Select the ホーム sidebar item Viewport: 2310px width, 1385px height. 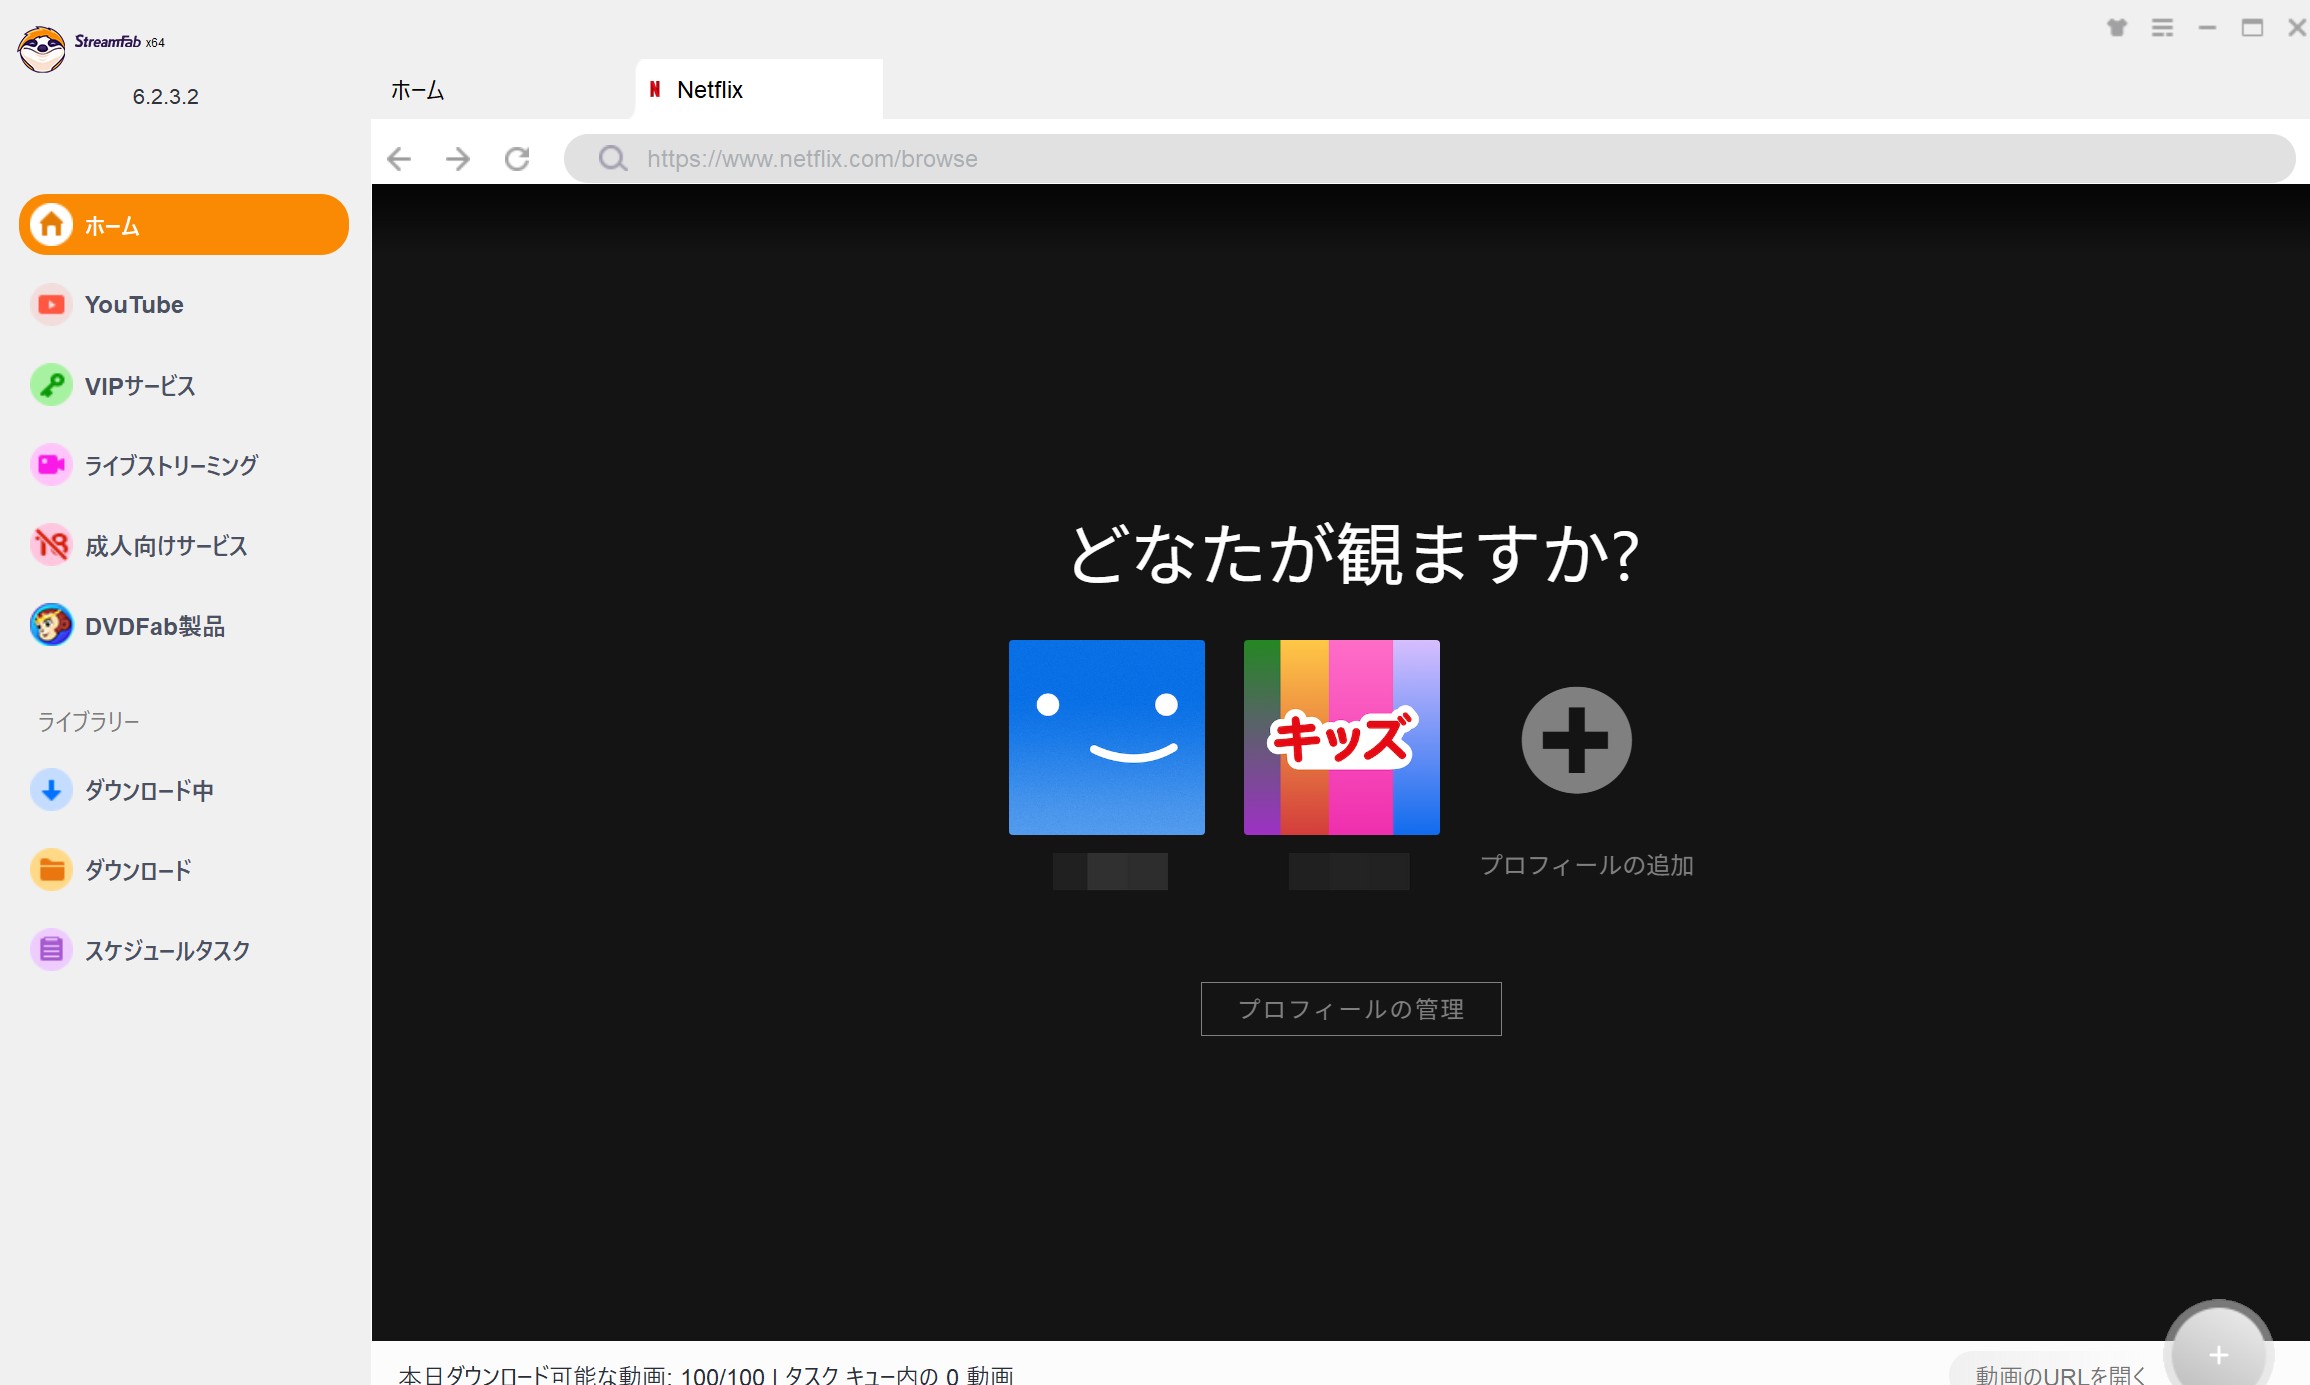184,225
